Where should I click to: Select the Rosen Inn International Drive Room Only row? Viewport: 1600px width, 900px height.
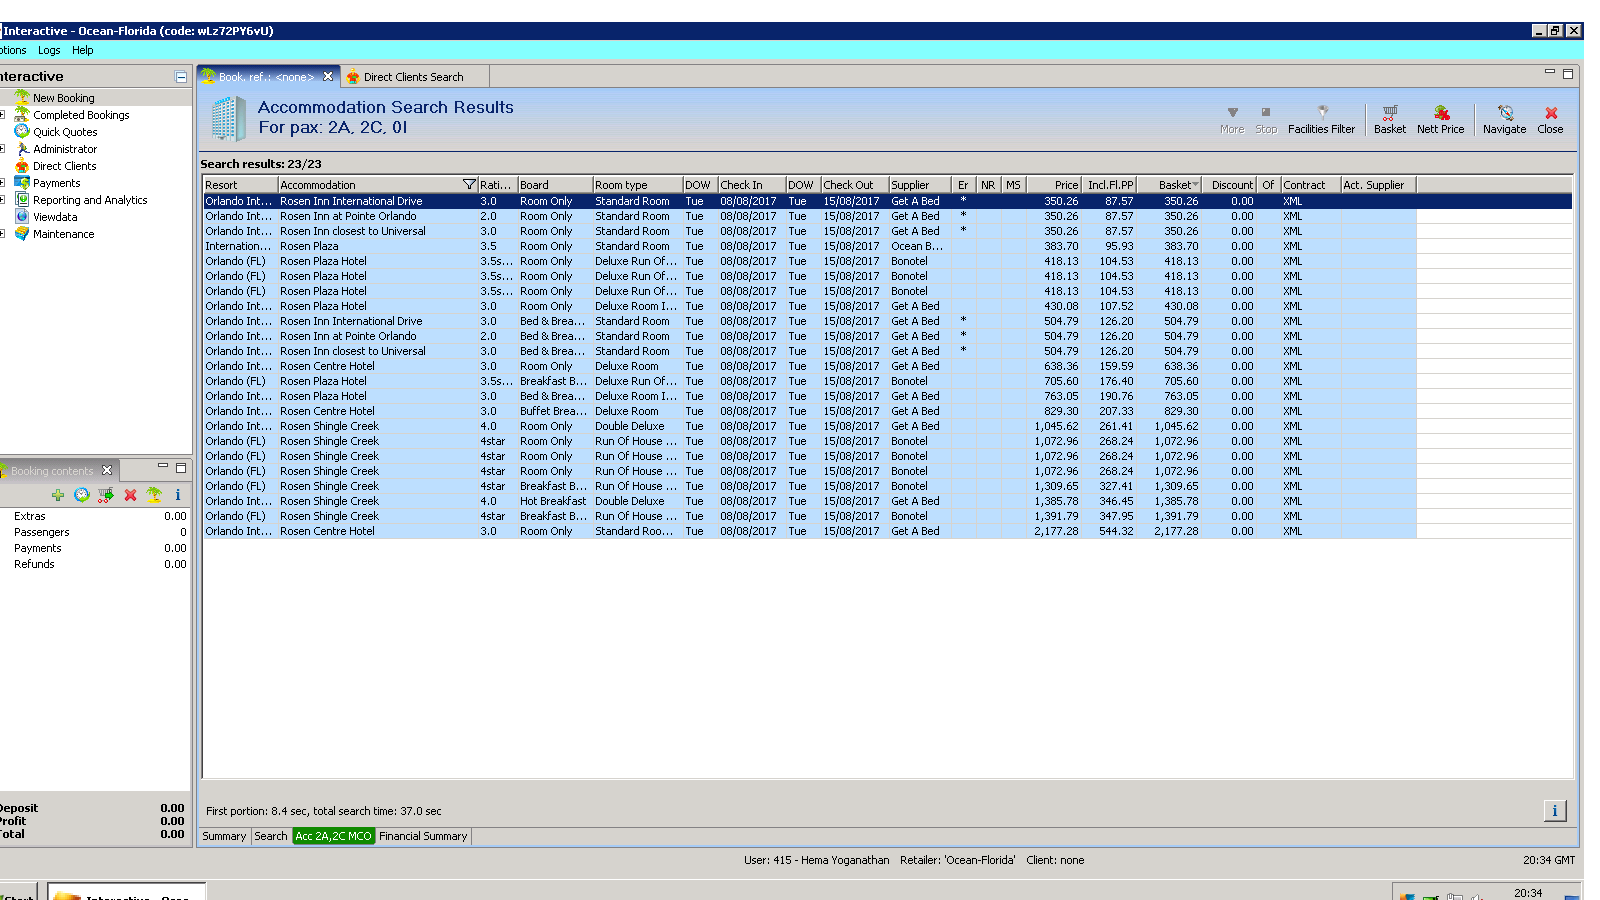887,201
